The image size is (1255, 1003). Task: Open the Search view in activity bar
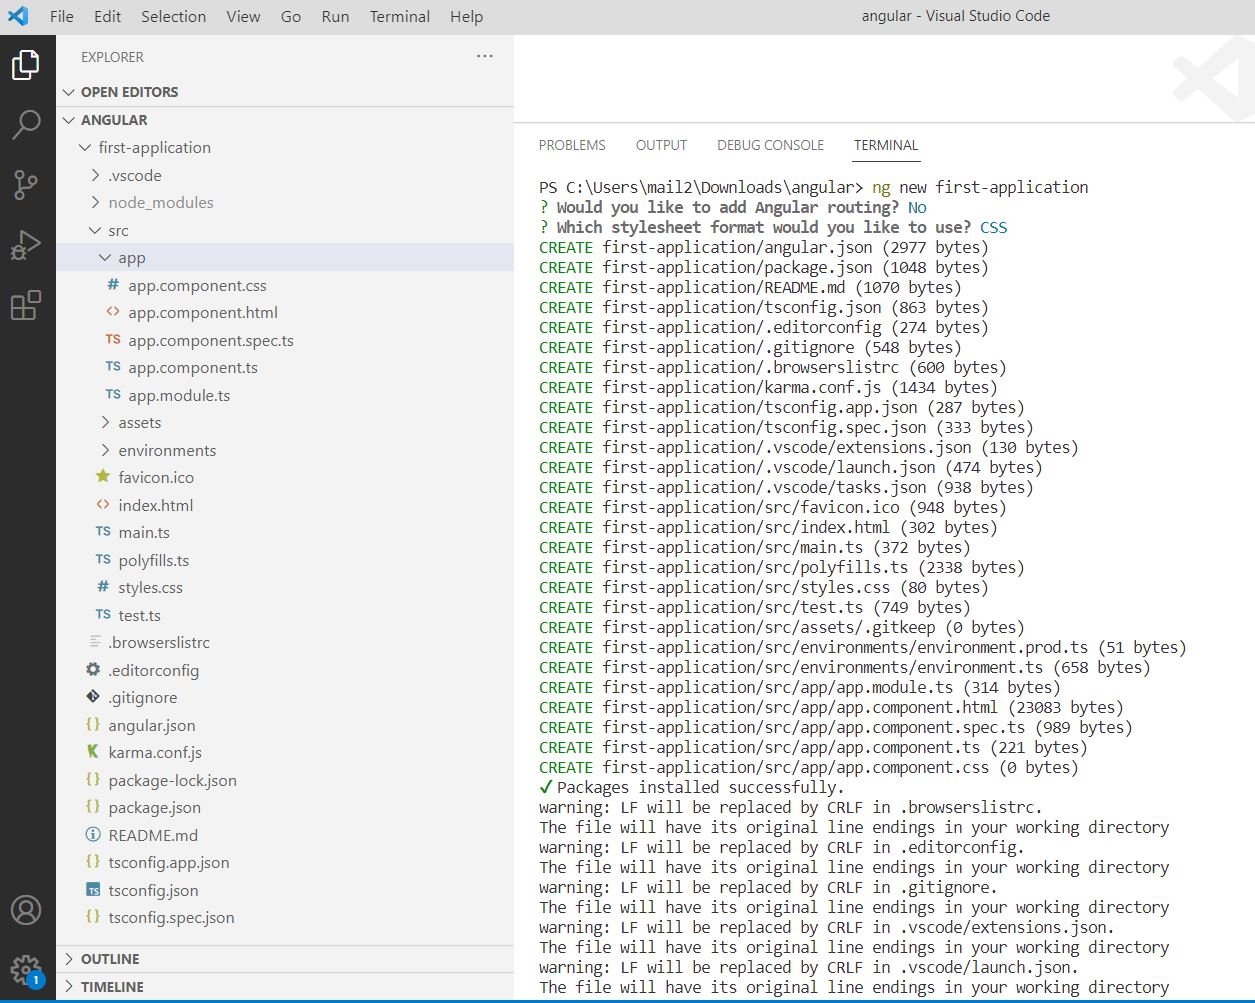tap(26, 124)
